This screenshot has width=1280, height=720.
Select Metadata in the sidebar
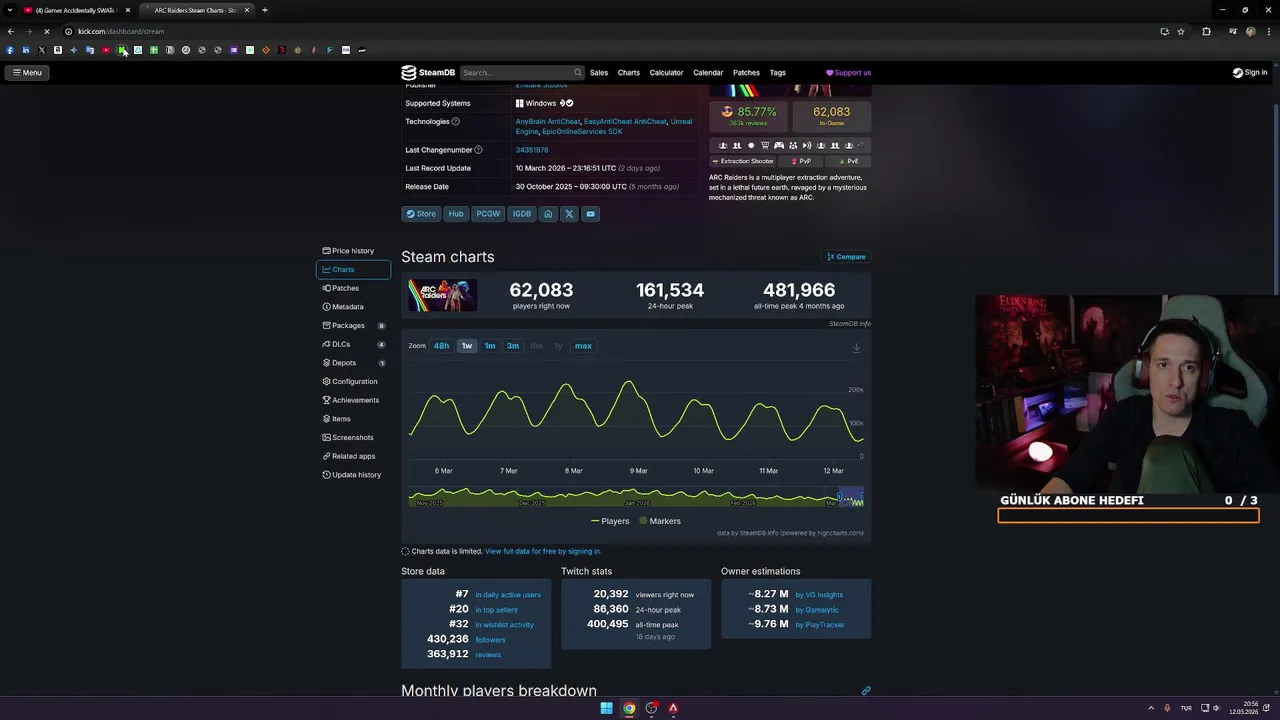click(x=353, y=307)
